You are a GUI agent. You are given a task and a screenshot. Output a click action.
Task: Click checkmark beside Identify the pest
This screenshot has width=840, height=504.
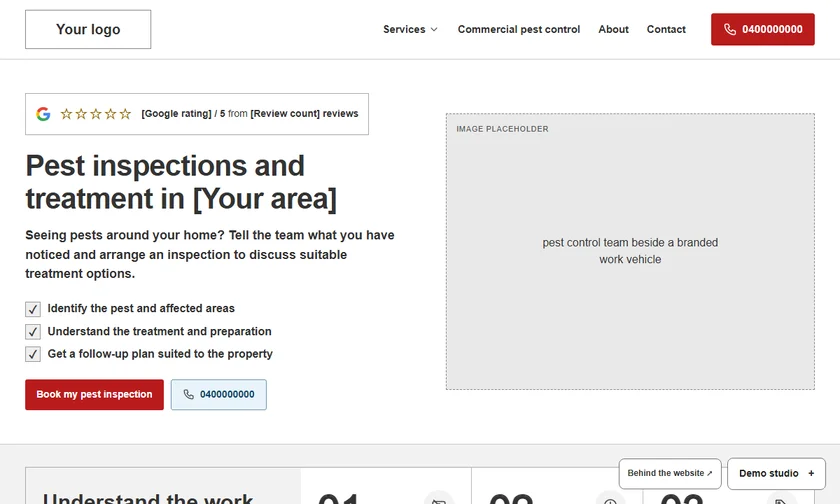pyautogui.click(x=33, y=309)
